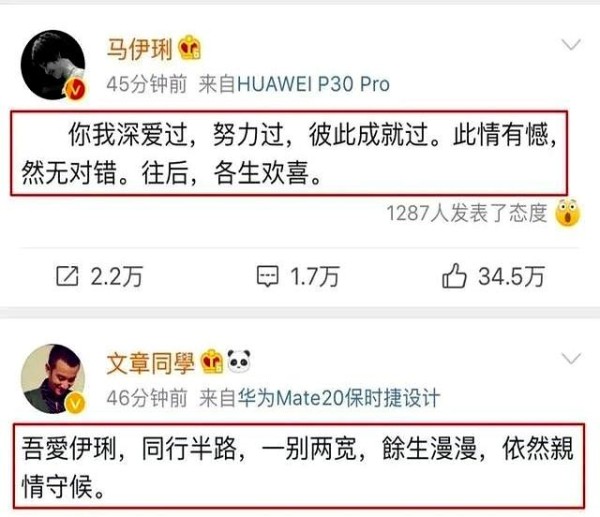Click the gold verified V badge on 文章同學's avatar
Screen dimensions: 600x517
[75, 404]
